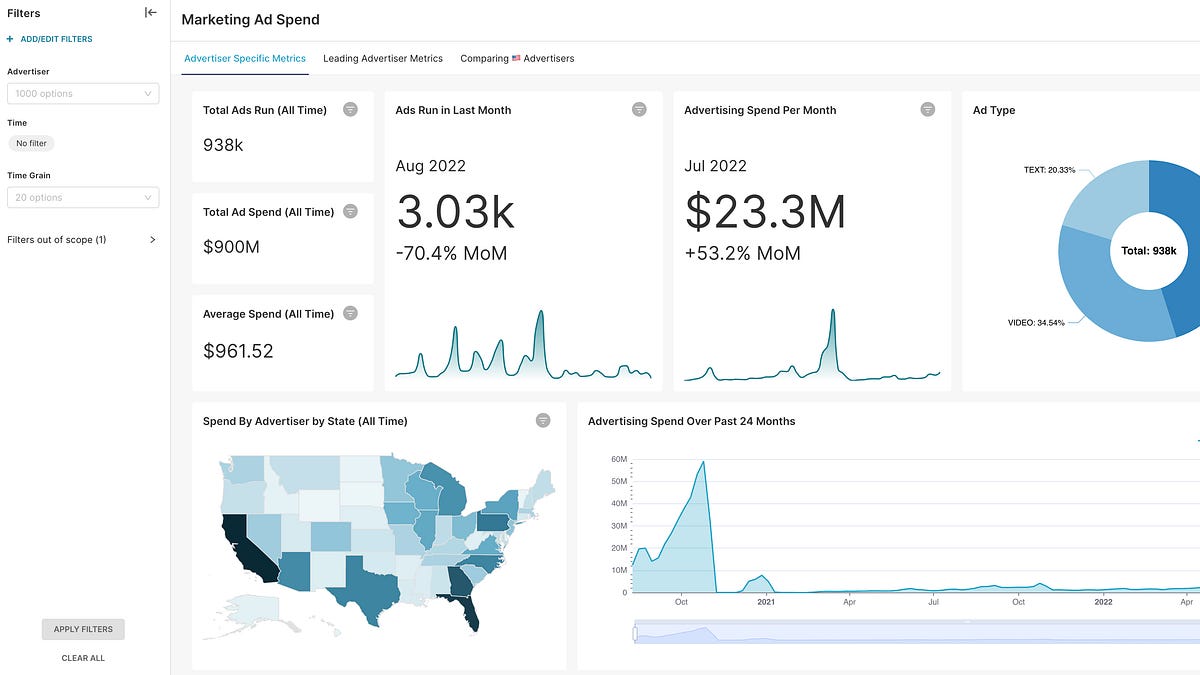
Task: Open the Time Grain filter dropdown
Action: point(83,198)
